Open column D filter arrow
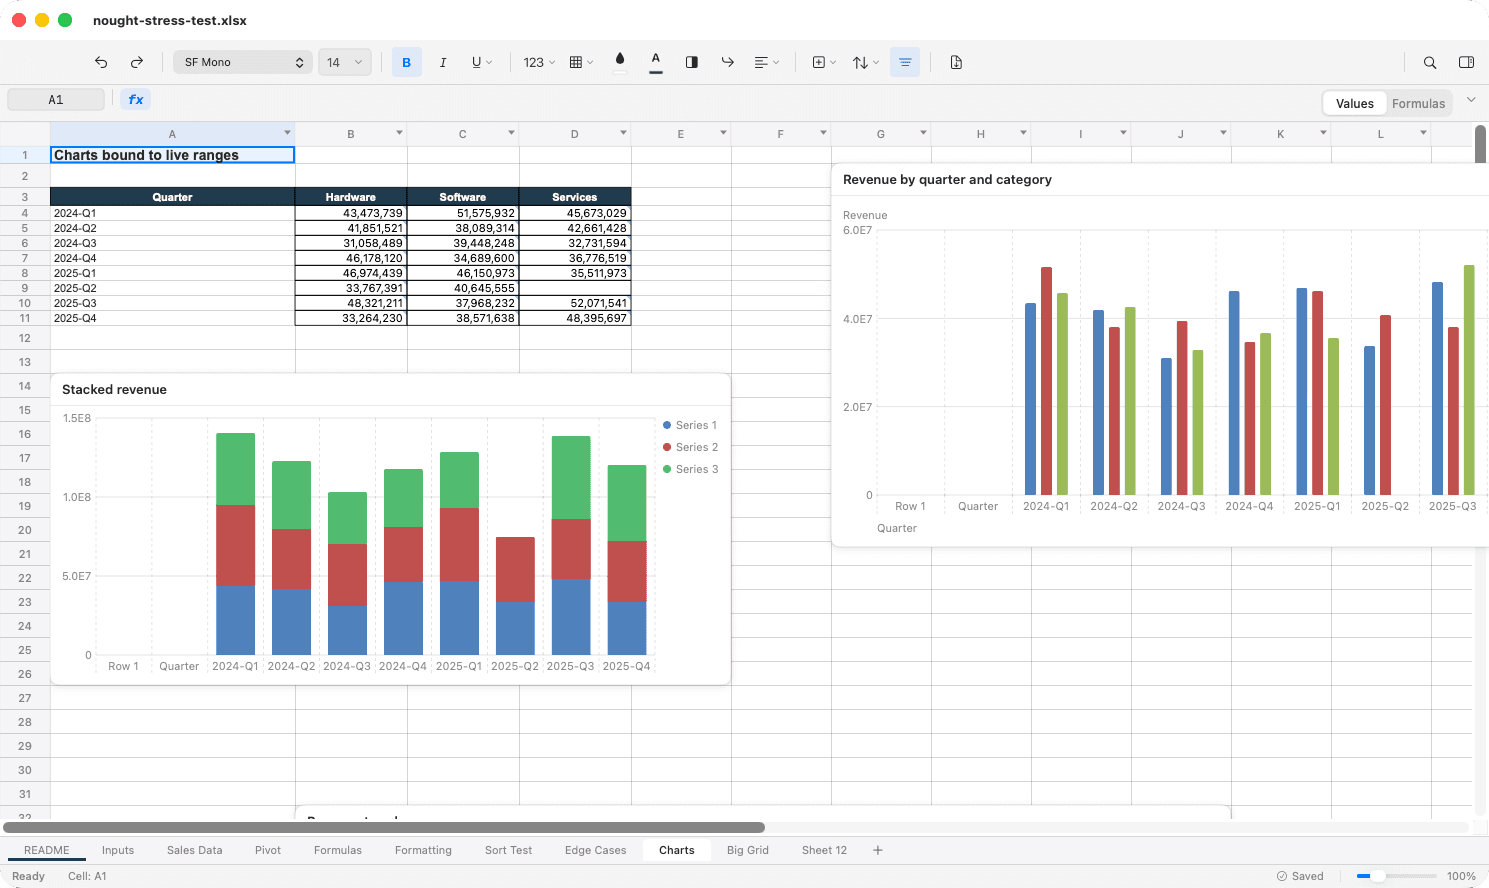1489x888 pixels. click(623, 133)
